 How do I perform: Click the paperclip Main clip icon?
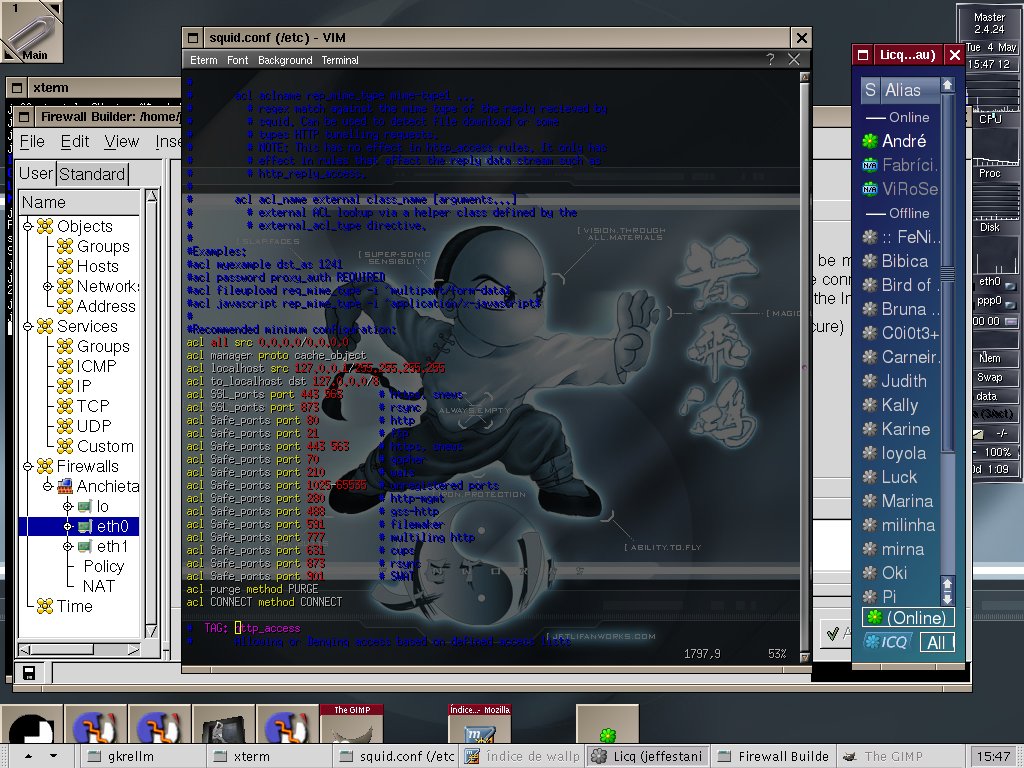(x=31, y=31)
